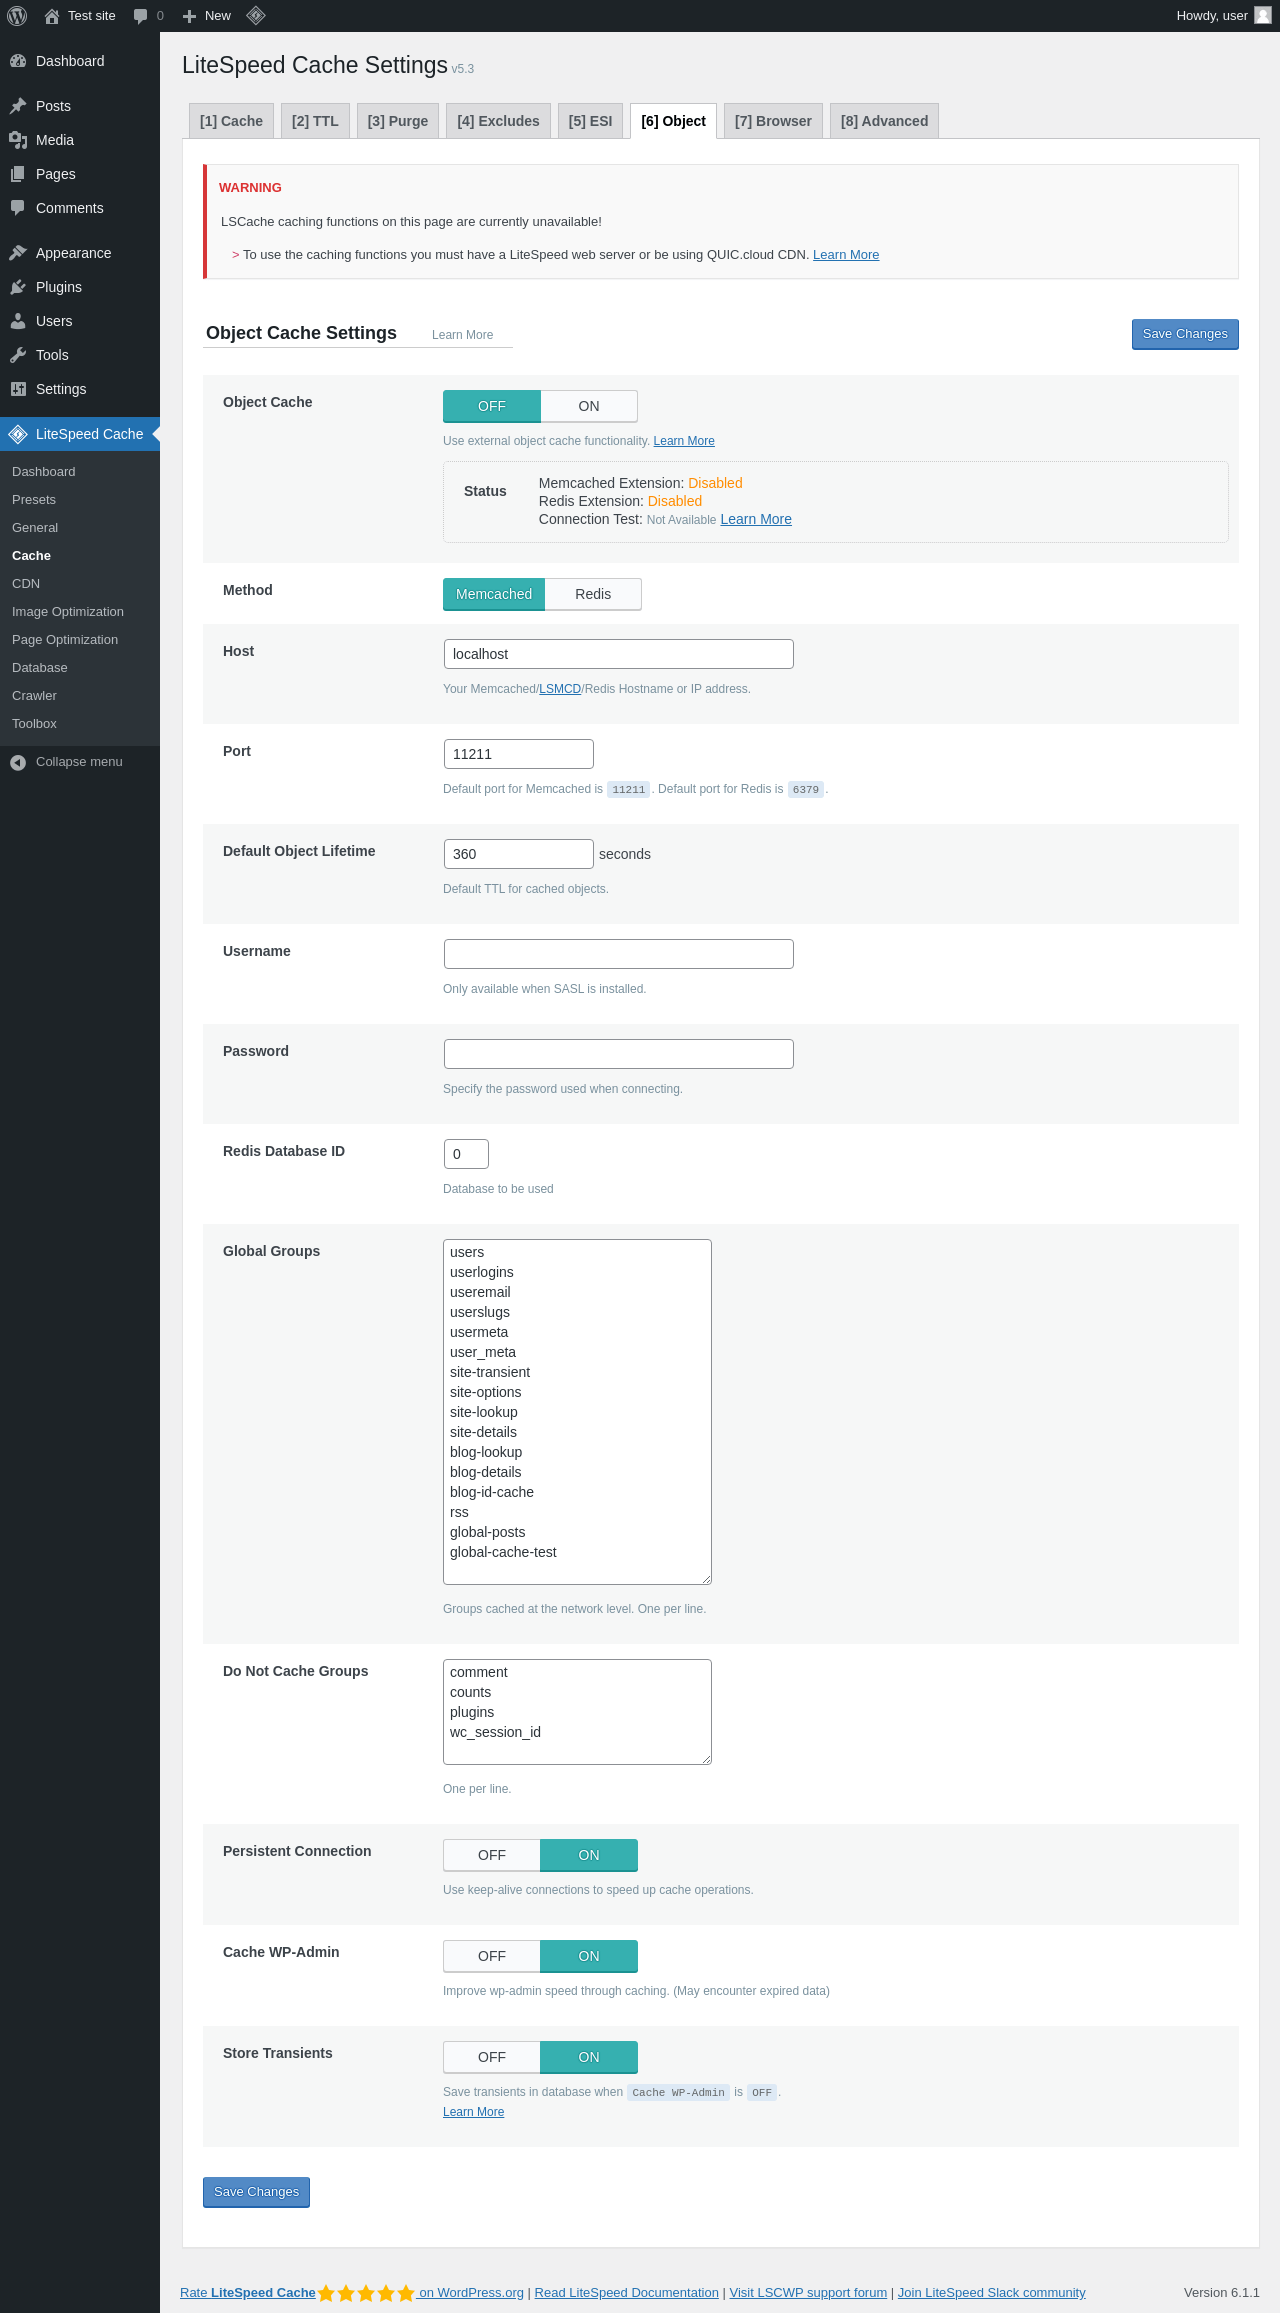Turn Object Cache ON
Screen dimensions: 1280x2313
pos(589,406)
